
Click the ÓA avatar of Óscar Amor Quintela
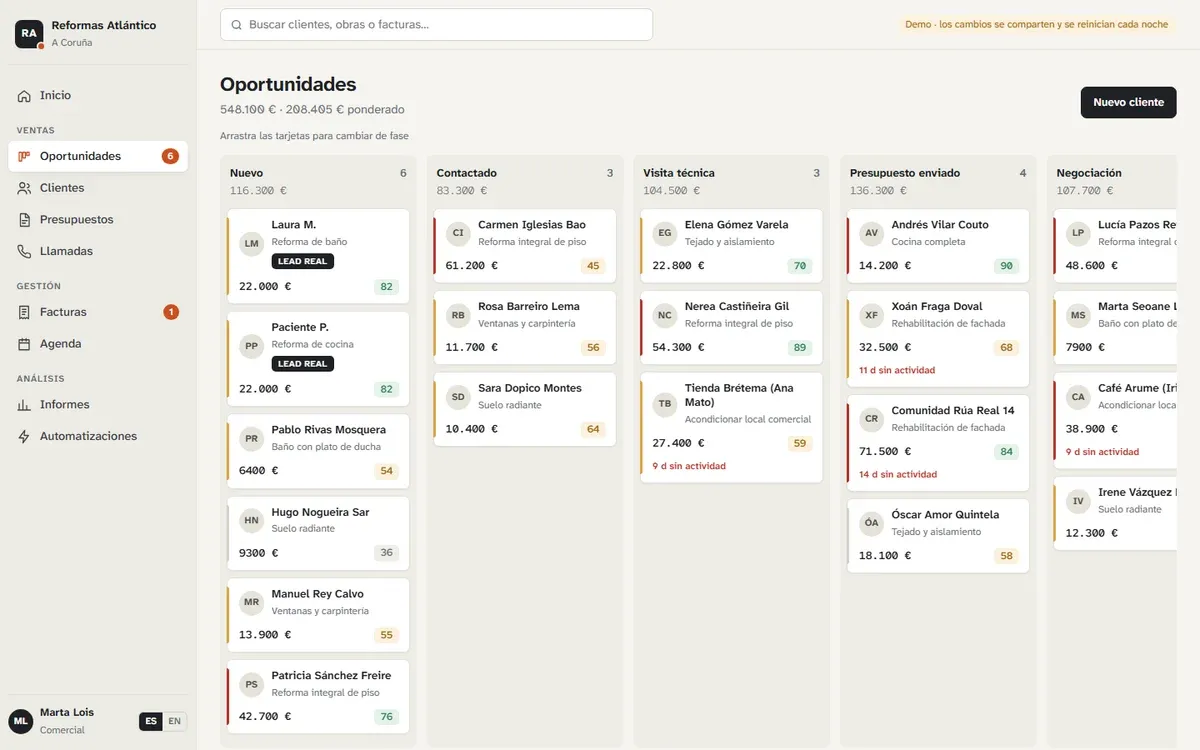[x=872, y=523]
